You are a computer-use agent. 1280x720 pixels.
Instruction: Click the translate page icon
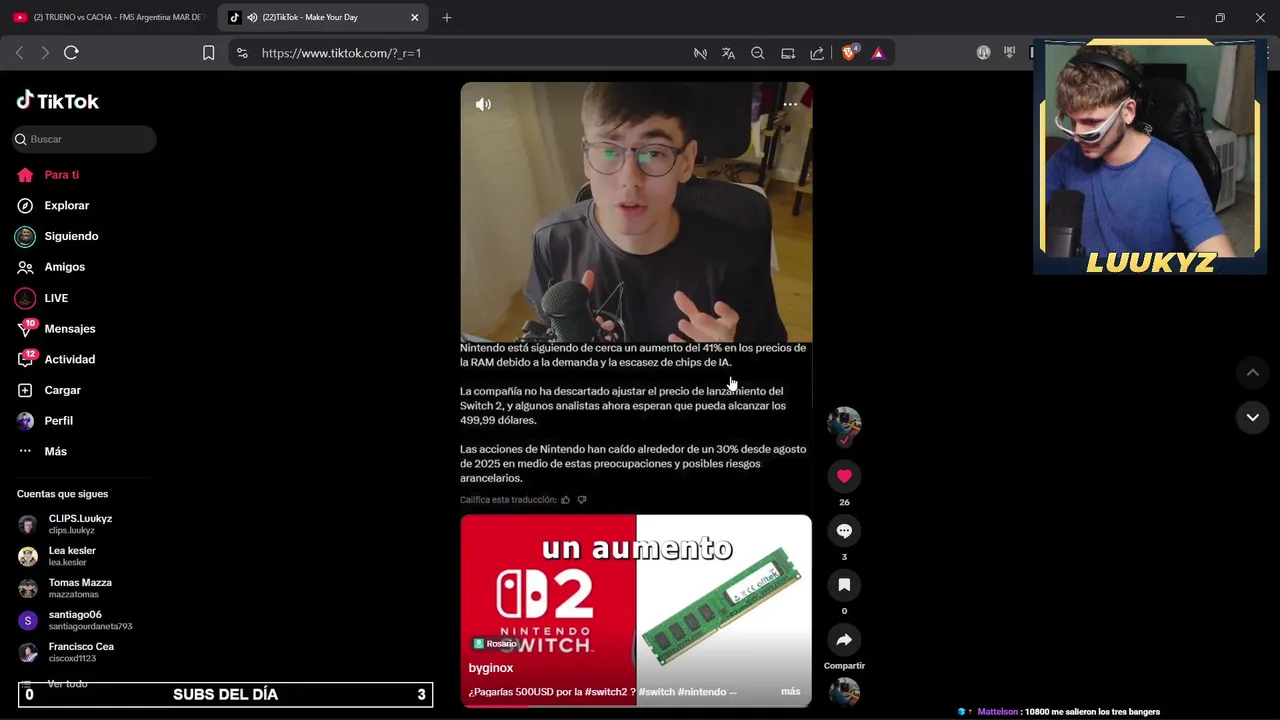(x=728, y=53)
